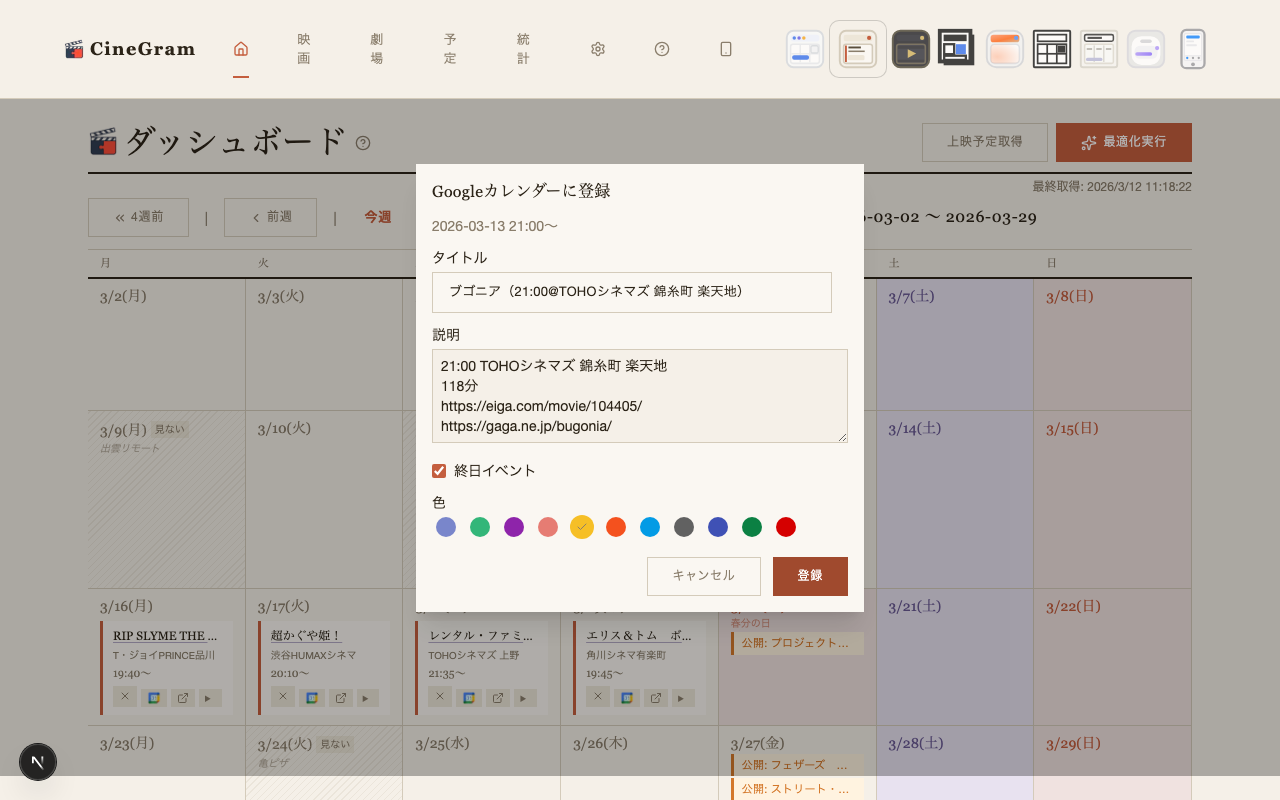Open external link icon on 超かぐや姫！ event

coord(340,697)
